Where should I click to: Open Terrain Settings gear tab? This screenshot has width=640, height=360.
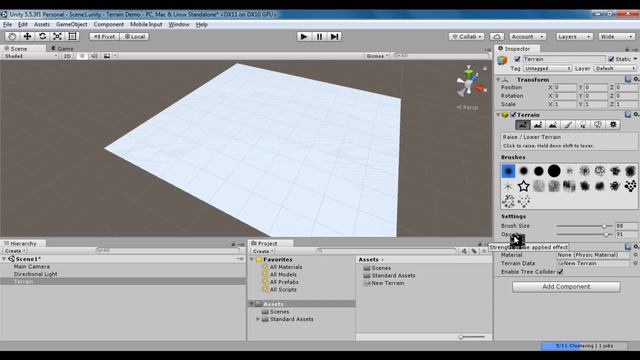613,125
